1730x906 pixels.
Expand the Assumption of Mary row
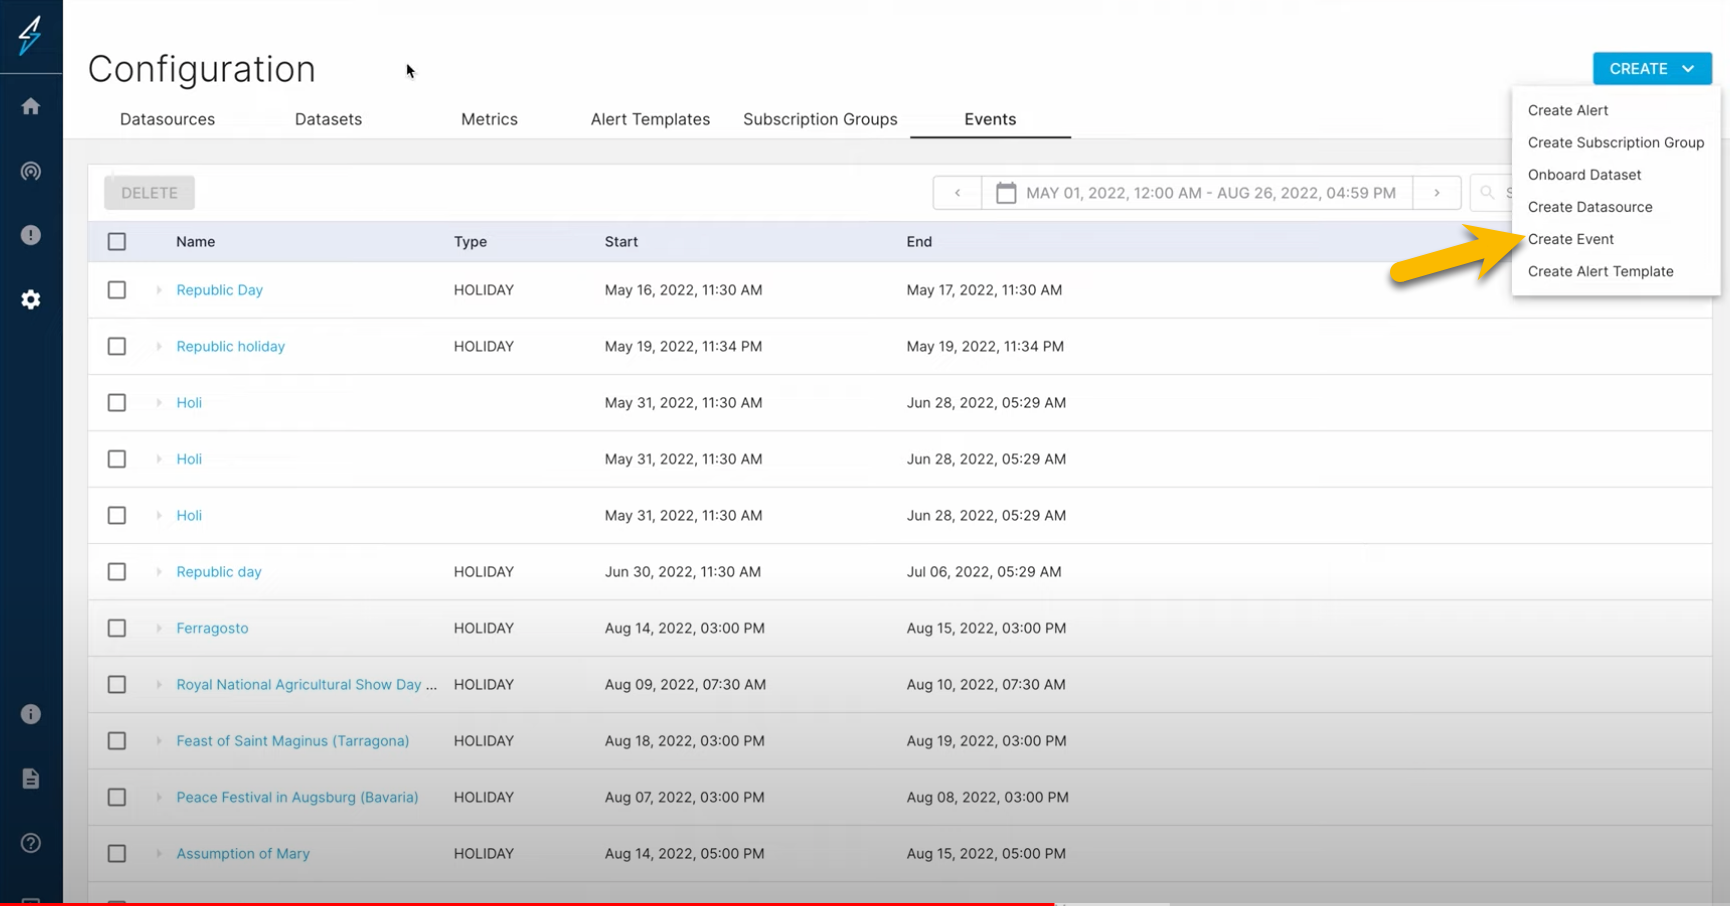point(159,854)
